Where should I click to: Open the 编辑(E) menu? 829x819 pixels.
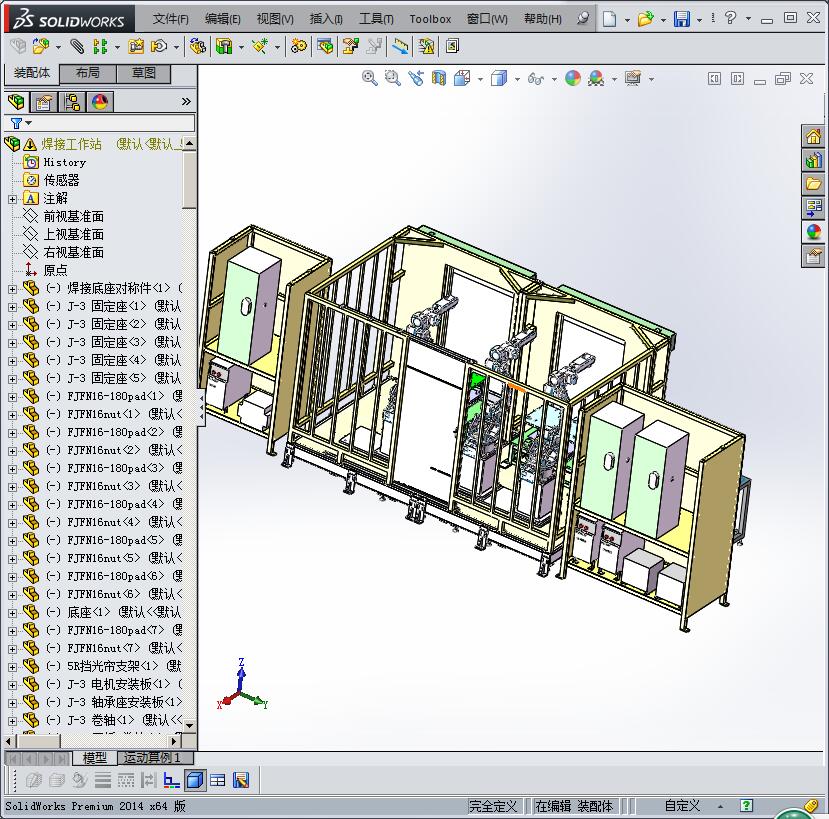click(x=223, y=19)
